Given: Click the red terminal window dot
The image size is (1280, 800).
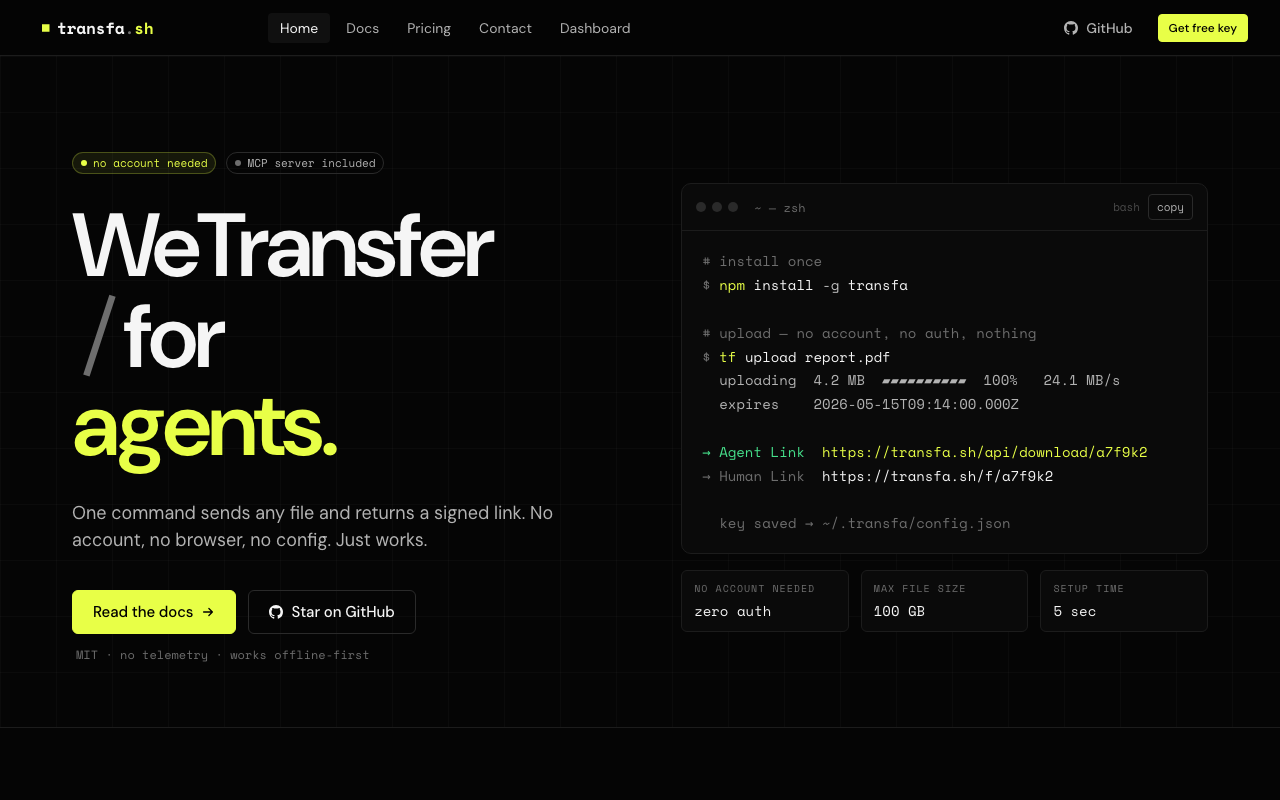Looking at the screenshot, I should (701, 207).
